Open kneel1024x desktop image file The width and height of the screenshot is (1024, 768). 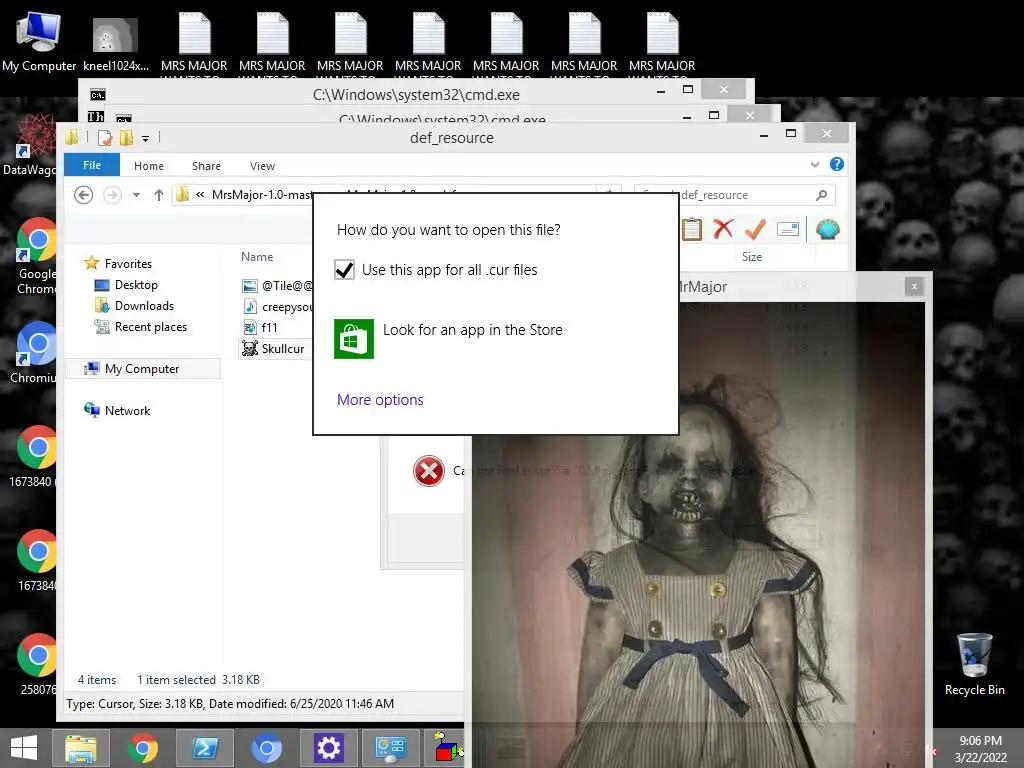116,42
